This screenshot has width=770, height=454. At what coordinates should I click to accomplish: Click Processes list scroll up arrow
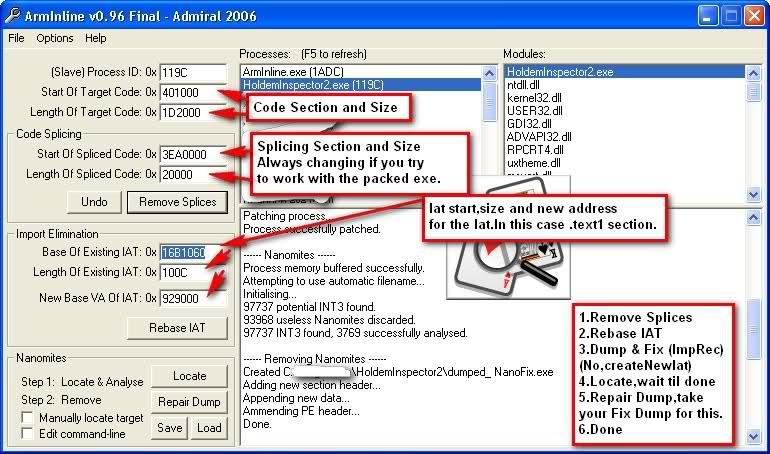click(x=490, y=74)
